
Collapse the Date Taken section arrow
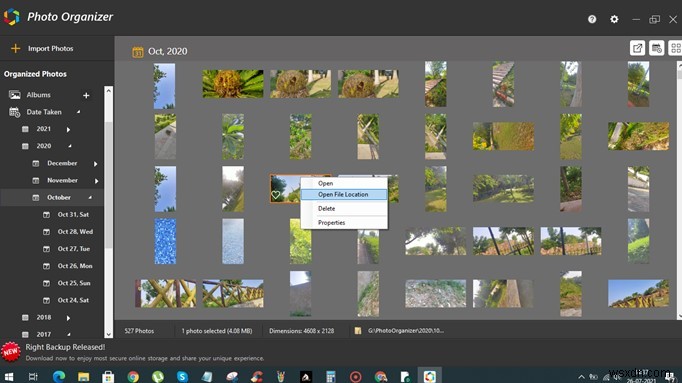pos(78,112)
